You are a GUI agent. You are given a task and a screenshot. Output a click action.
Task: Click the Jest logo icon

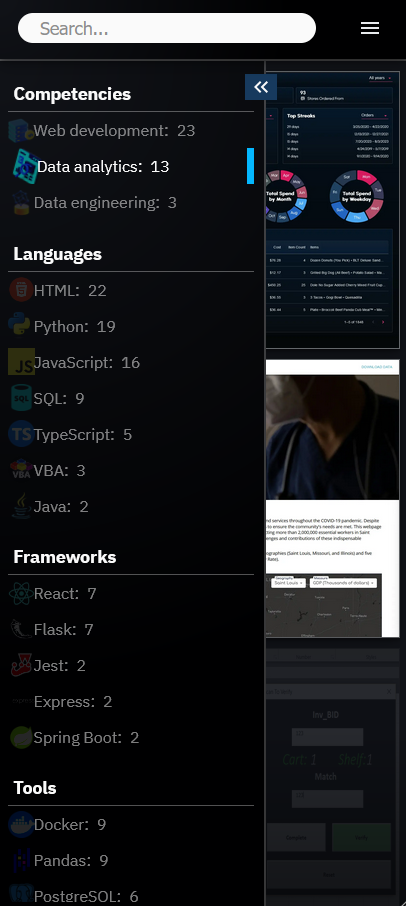point(21,666)
